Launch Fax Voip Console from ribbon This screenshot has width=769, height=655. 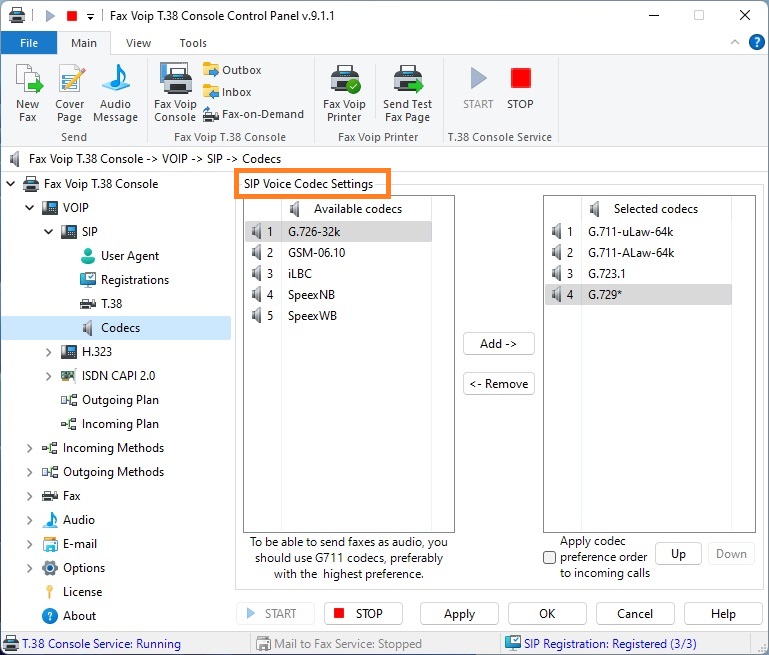pos(175,93)
